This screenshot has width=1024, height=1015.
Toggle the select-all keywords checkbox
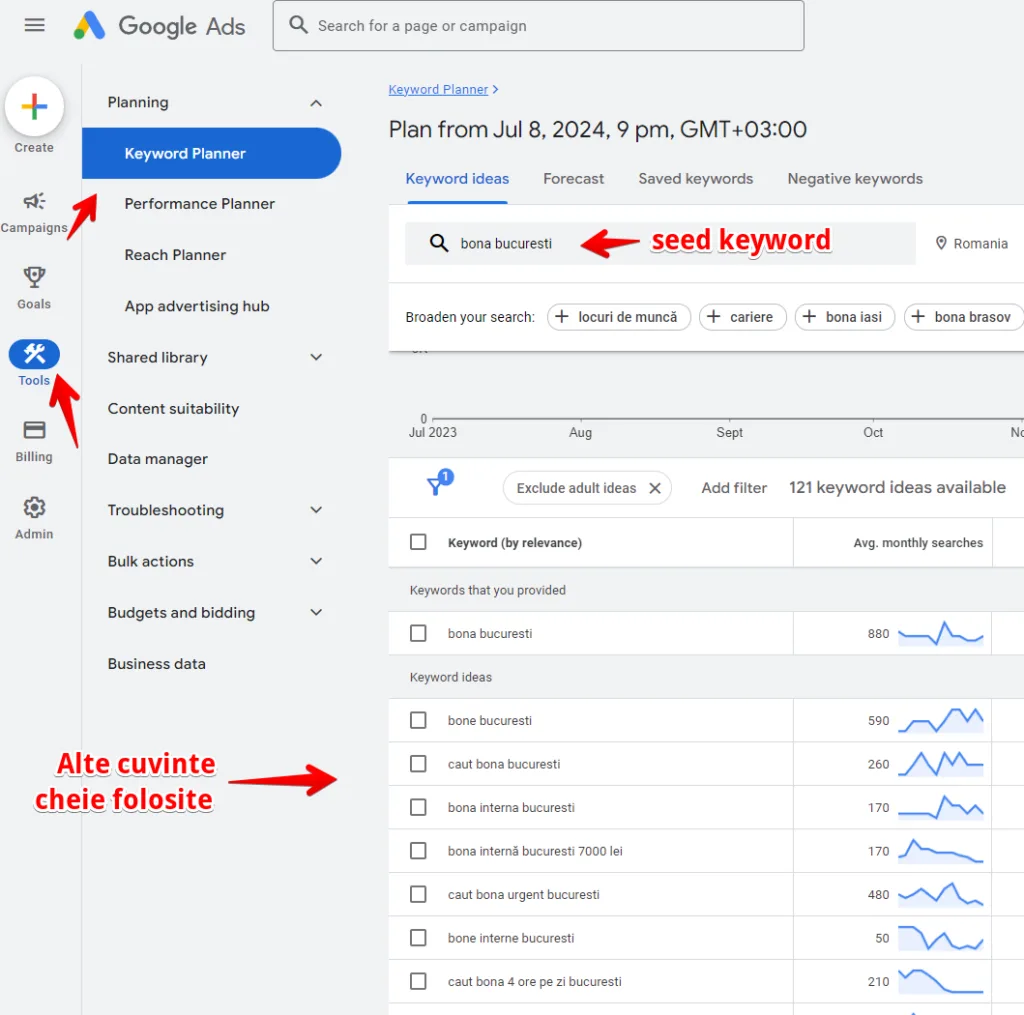tap(418, 542)
